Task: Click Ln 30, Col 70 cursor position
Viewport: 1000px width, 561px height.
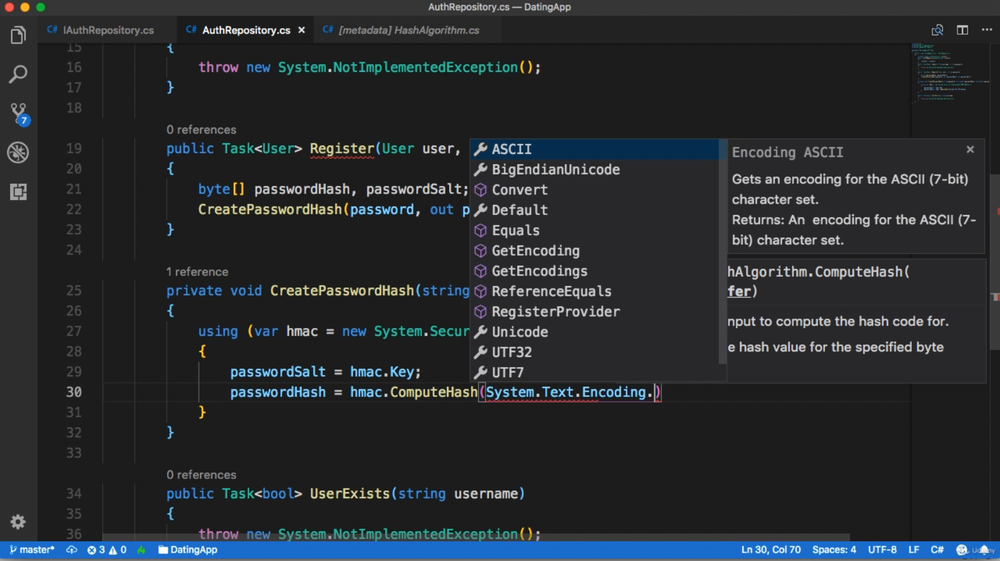Action: (x=770, y=550)
